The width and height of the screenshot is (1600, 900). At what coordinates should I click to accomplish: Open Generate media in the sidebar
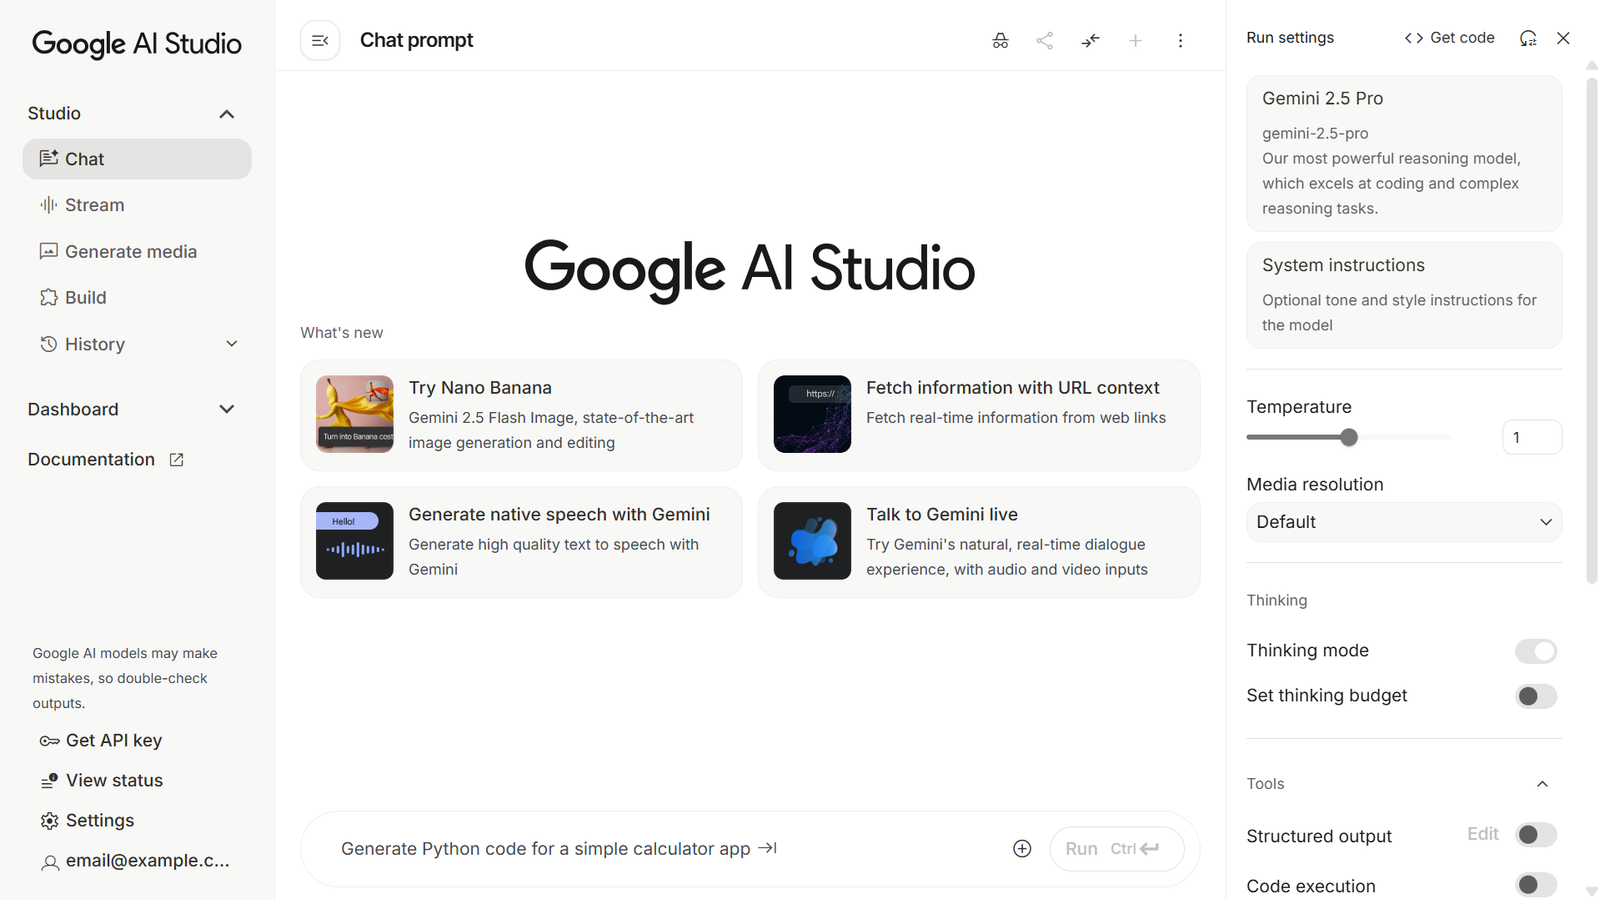point(137,252)
